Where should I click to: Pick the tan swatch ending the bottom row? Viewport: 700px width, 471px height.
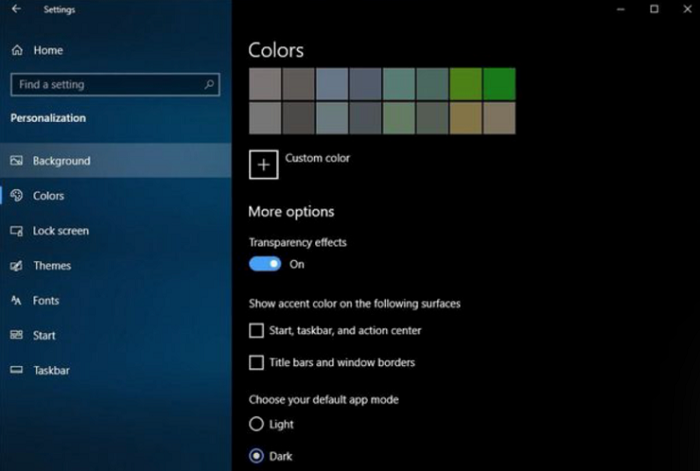click(499, 118)
